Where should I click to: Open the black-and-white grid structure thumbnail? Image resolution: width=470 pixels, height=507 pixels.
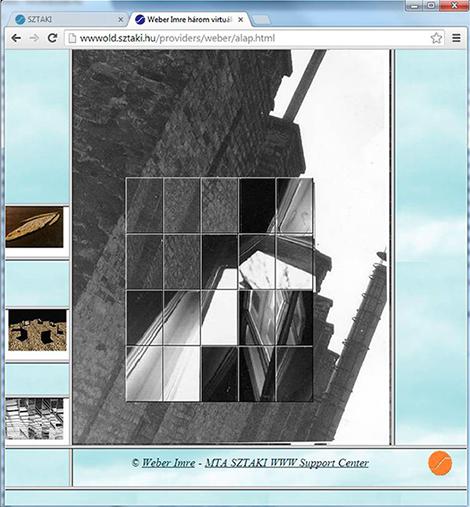click(x=34, y=419)
